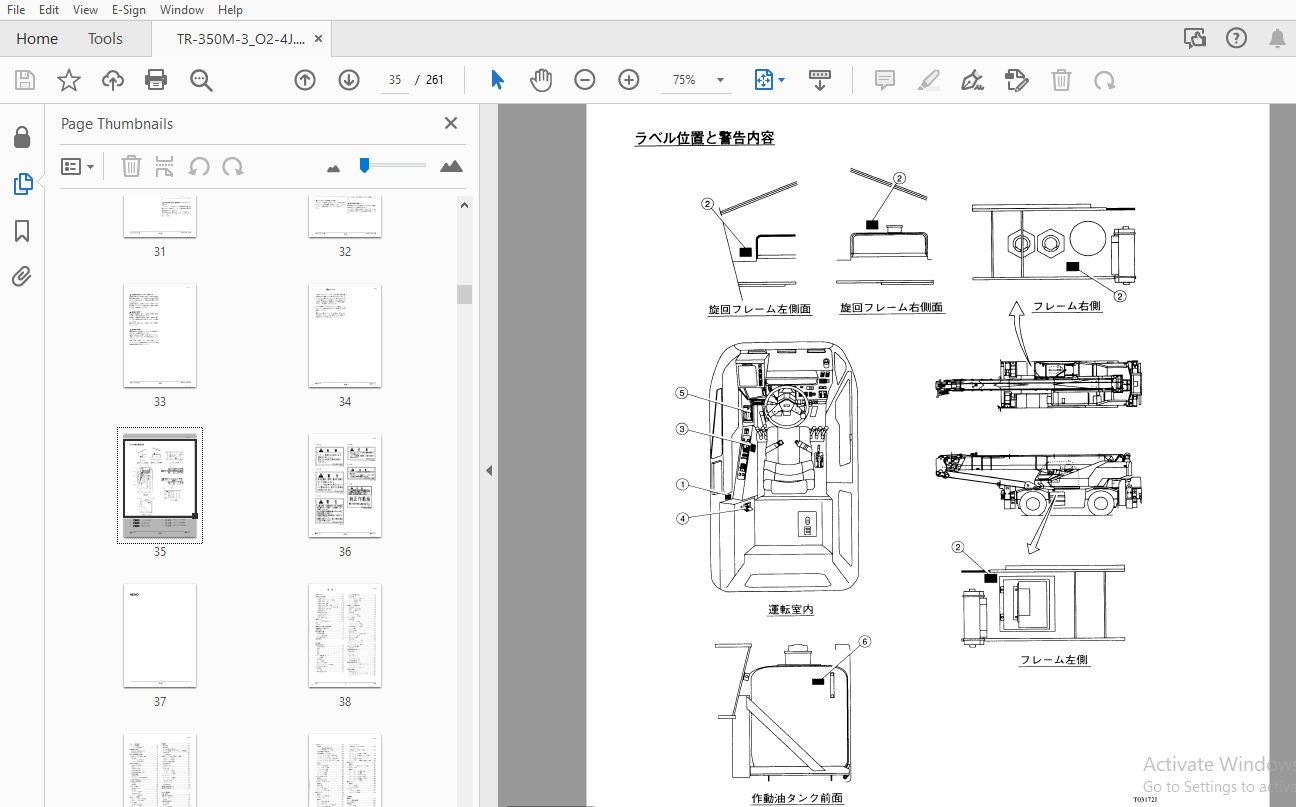Click the Save file icon
The image size is (1296, 807).
[25, 80]
